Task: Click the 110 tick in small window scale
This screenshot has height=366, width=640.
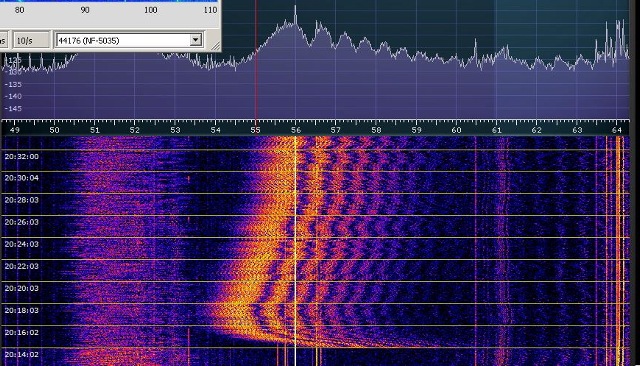Action: 210,10
